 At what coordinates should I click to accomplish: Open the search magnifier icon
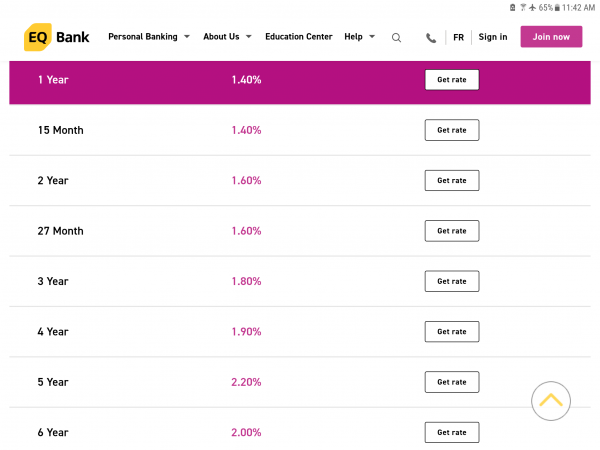point(396,38)
